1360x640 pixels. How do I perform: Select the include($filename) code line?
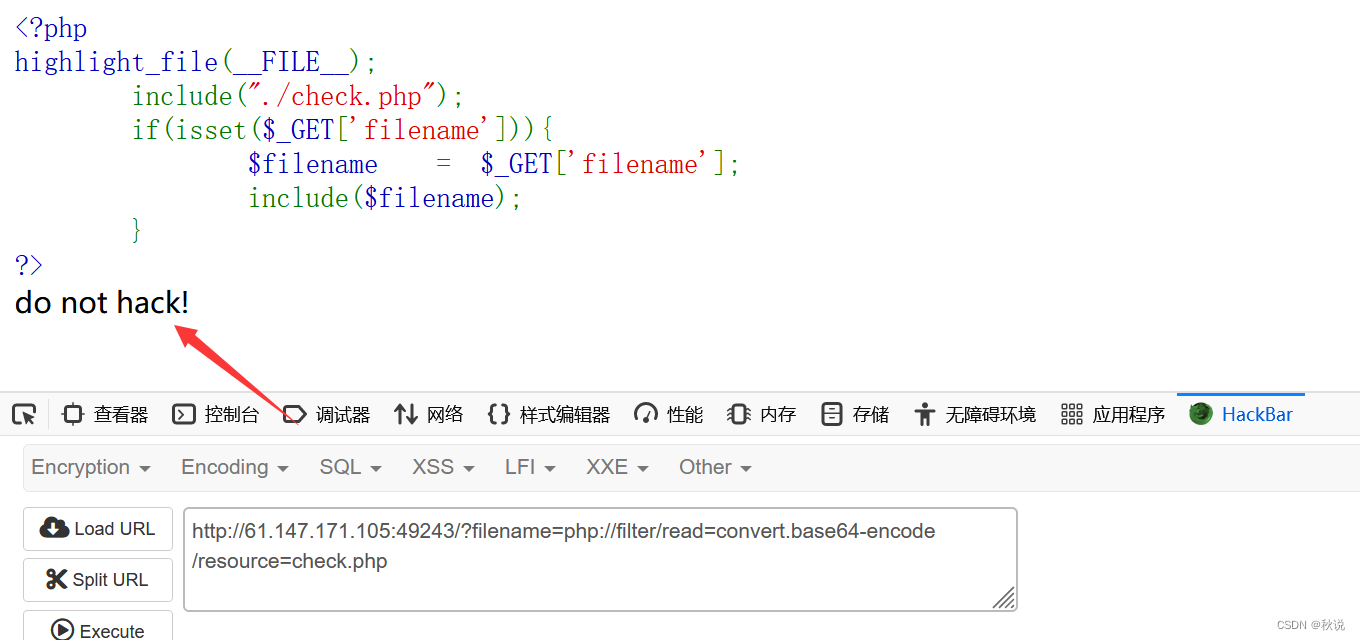(x=385, y=198)
